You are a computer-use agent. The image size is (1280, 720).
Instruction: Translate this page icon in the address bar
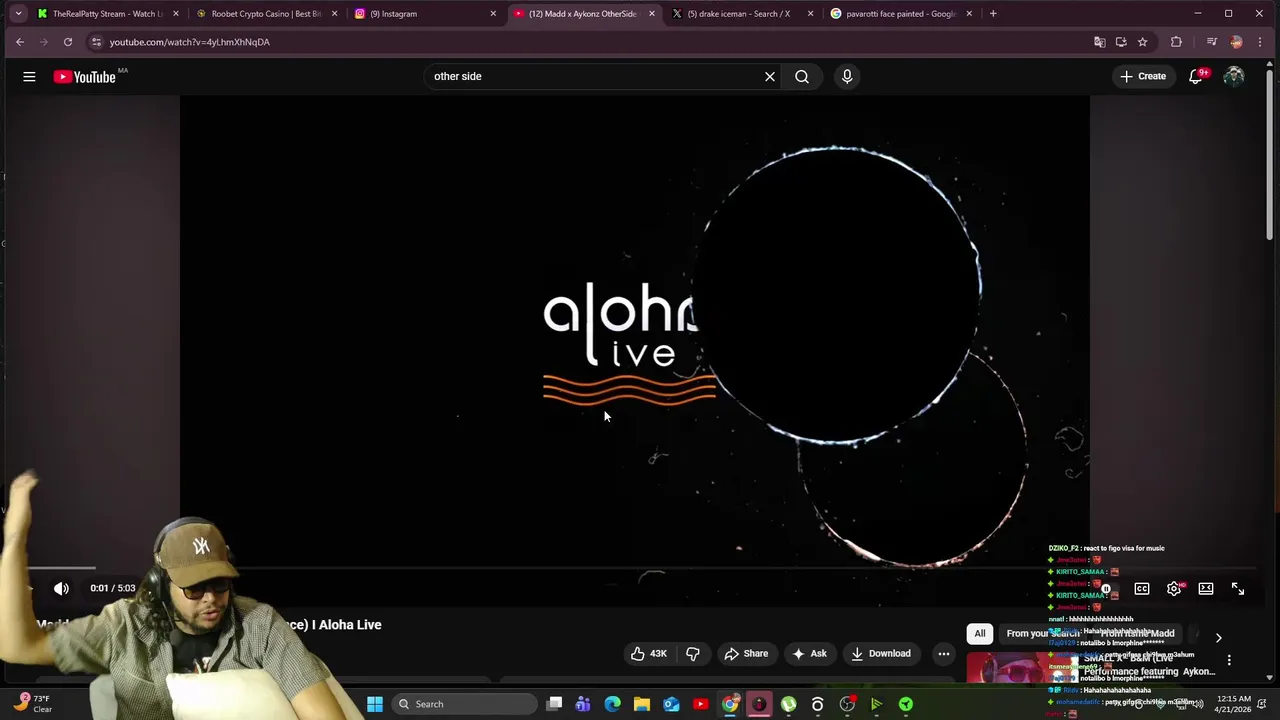[1100, 42]
